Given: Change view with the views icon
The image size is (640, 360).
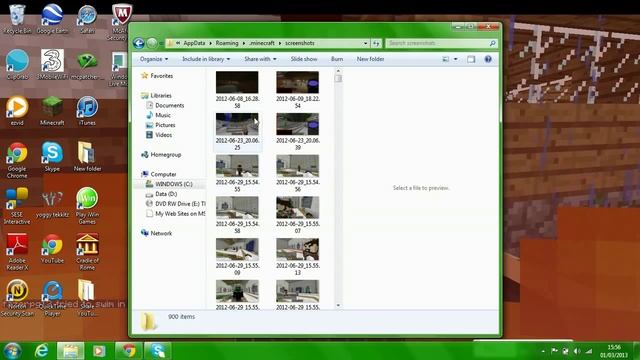Looking at the screenshot, I should click(x=446, y=59).
